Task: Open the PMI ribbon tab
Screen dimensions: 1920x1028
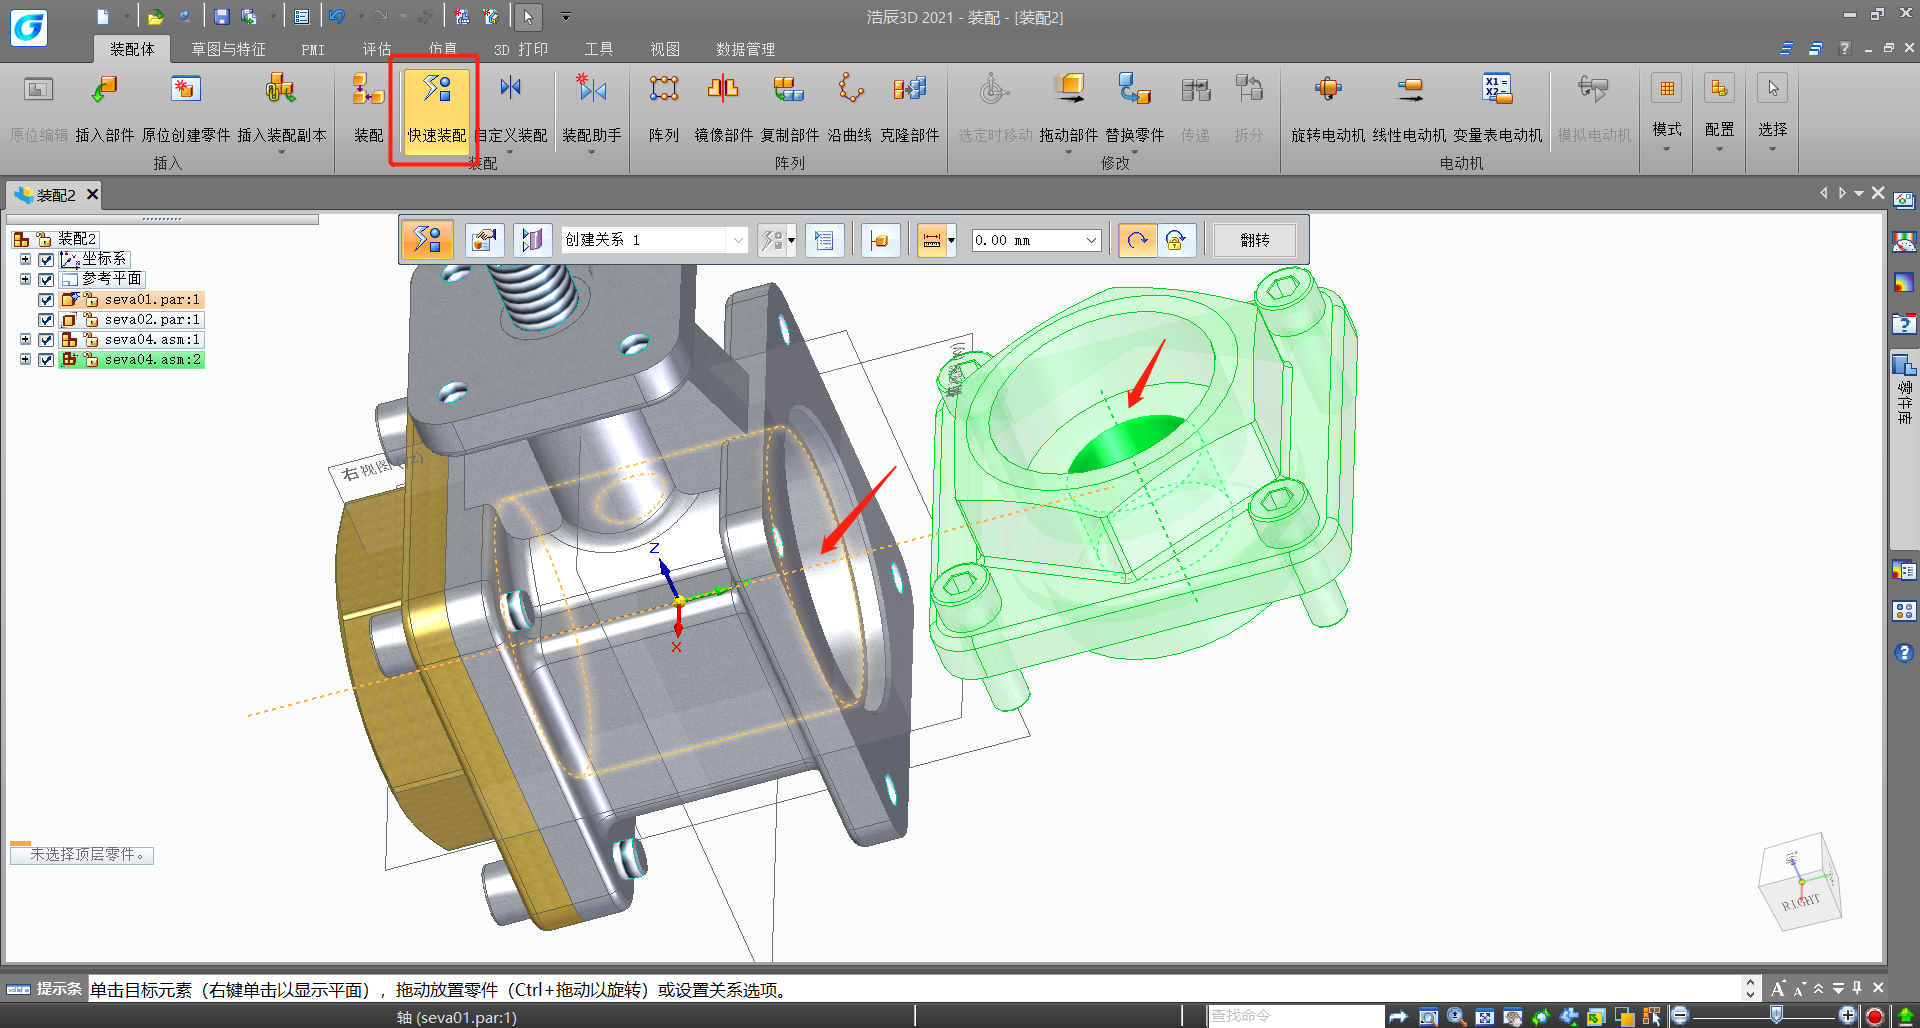Action: tap(313, 49)
